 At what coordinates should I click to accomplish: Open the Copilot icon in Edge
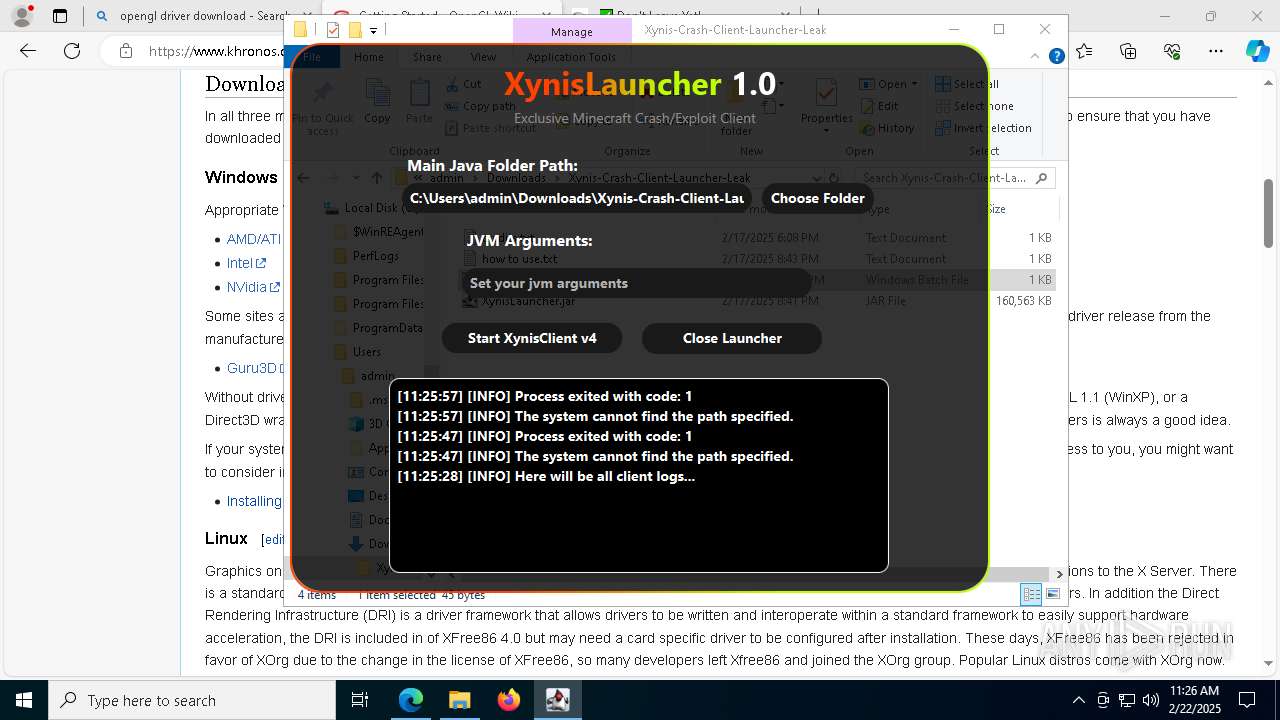[1257, 51]
